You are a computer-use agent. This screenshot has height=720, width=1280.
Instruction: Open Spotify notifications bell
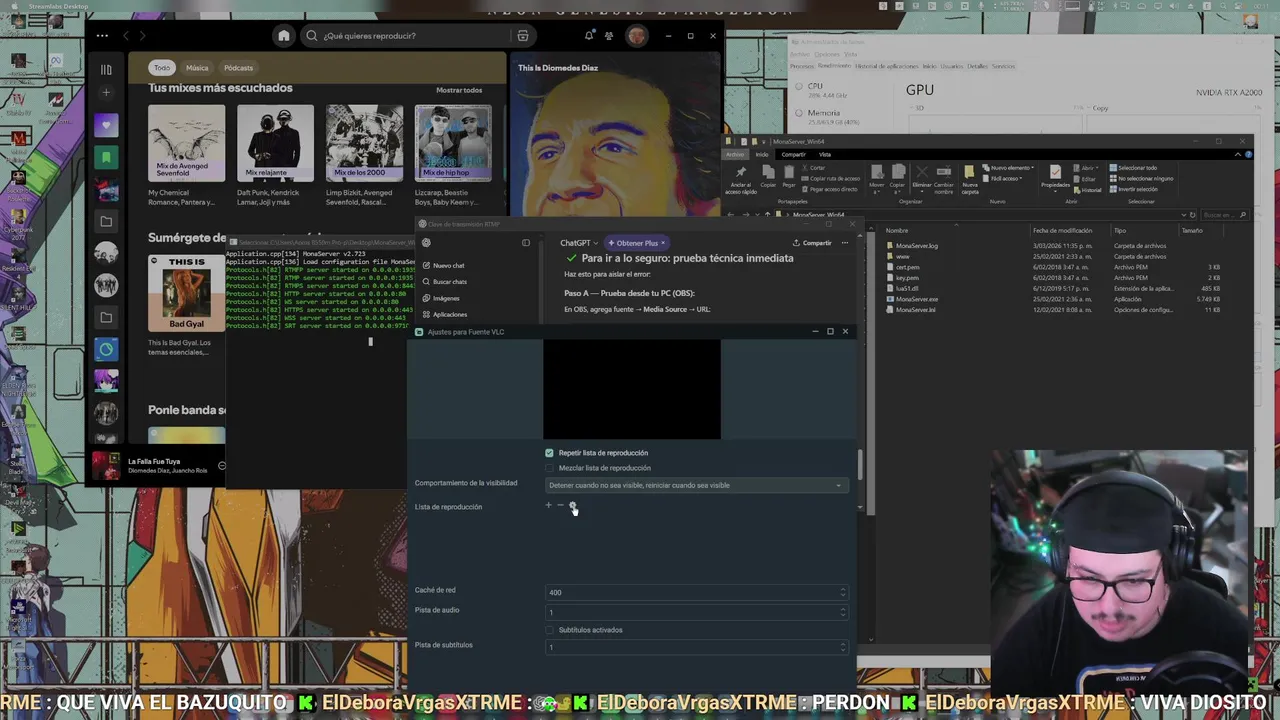click(x=589, y=36)
